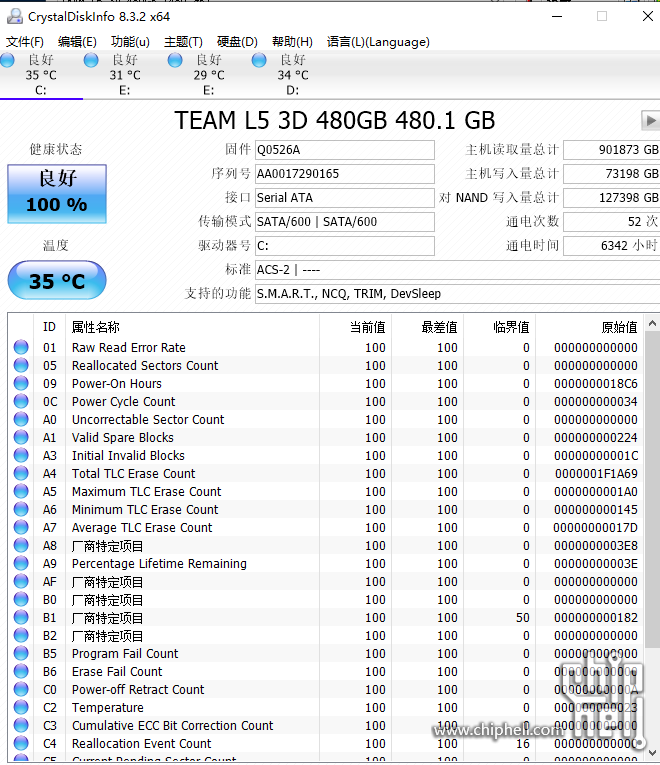Image resolution: width=660 pixels, height=765 pixels.
Task: Click the next disk arrow button
Action: point(650,120)
